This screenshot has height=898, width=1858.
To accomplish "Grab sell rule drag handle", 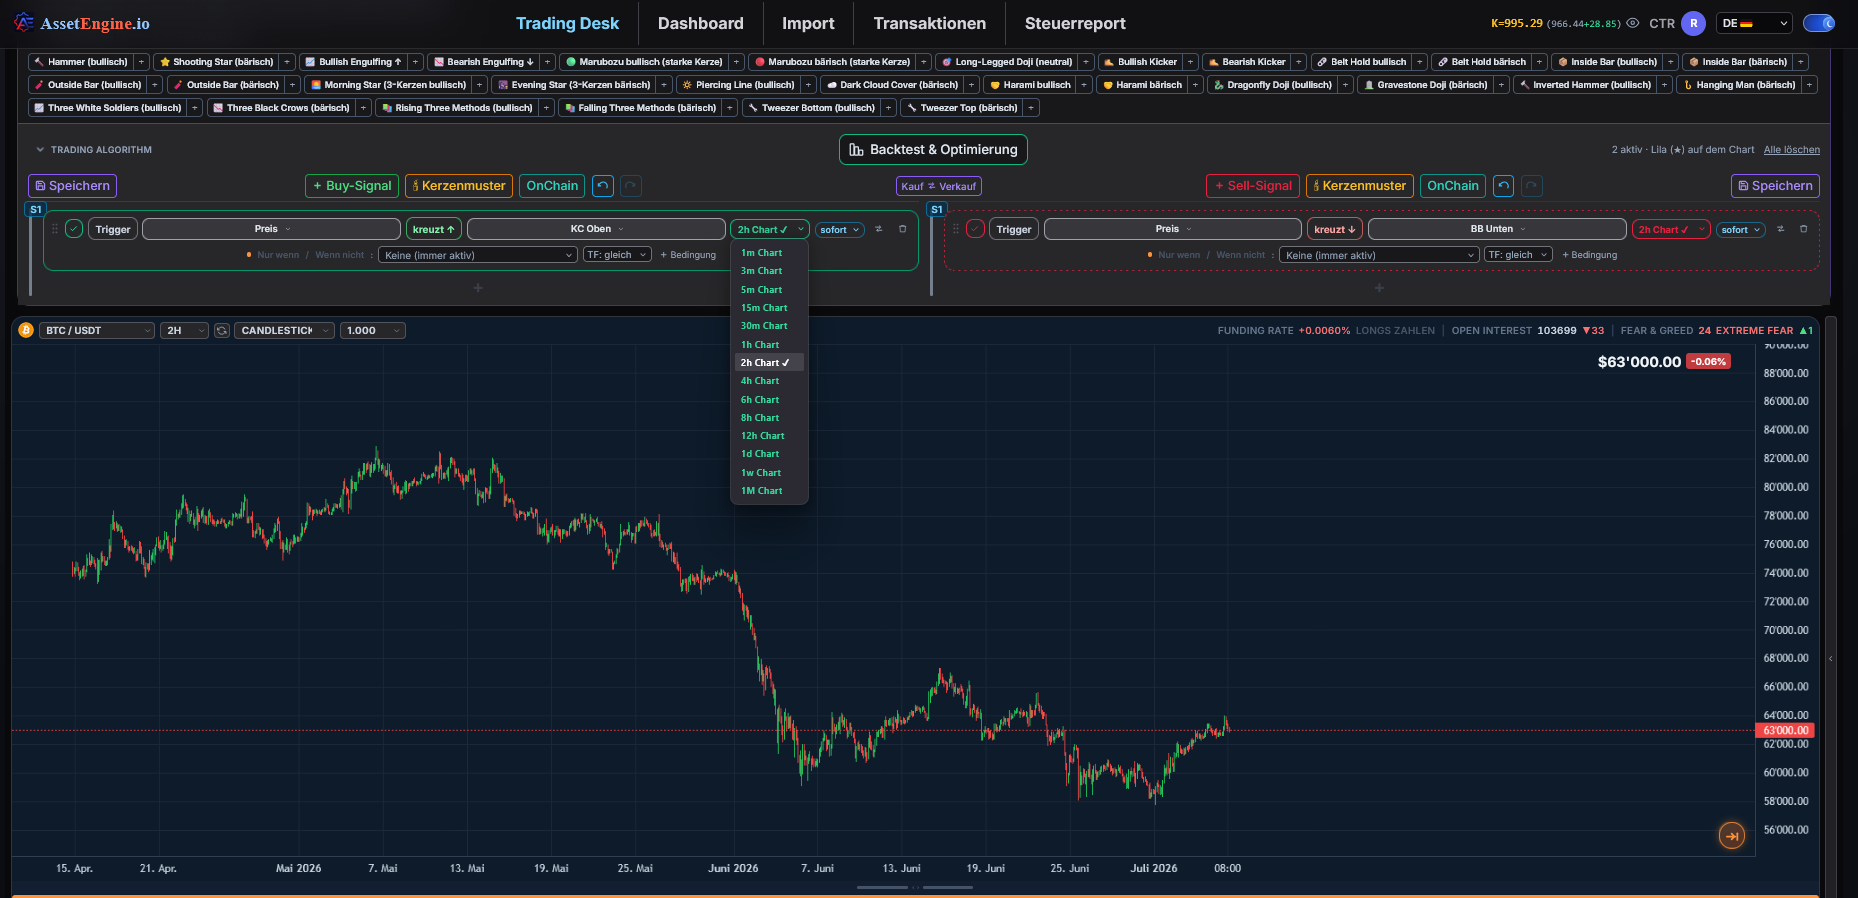I will 956,229.
